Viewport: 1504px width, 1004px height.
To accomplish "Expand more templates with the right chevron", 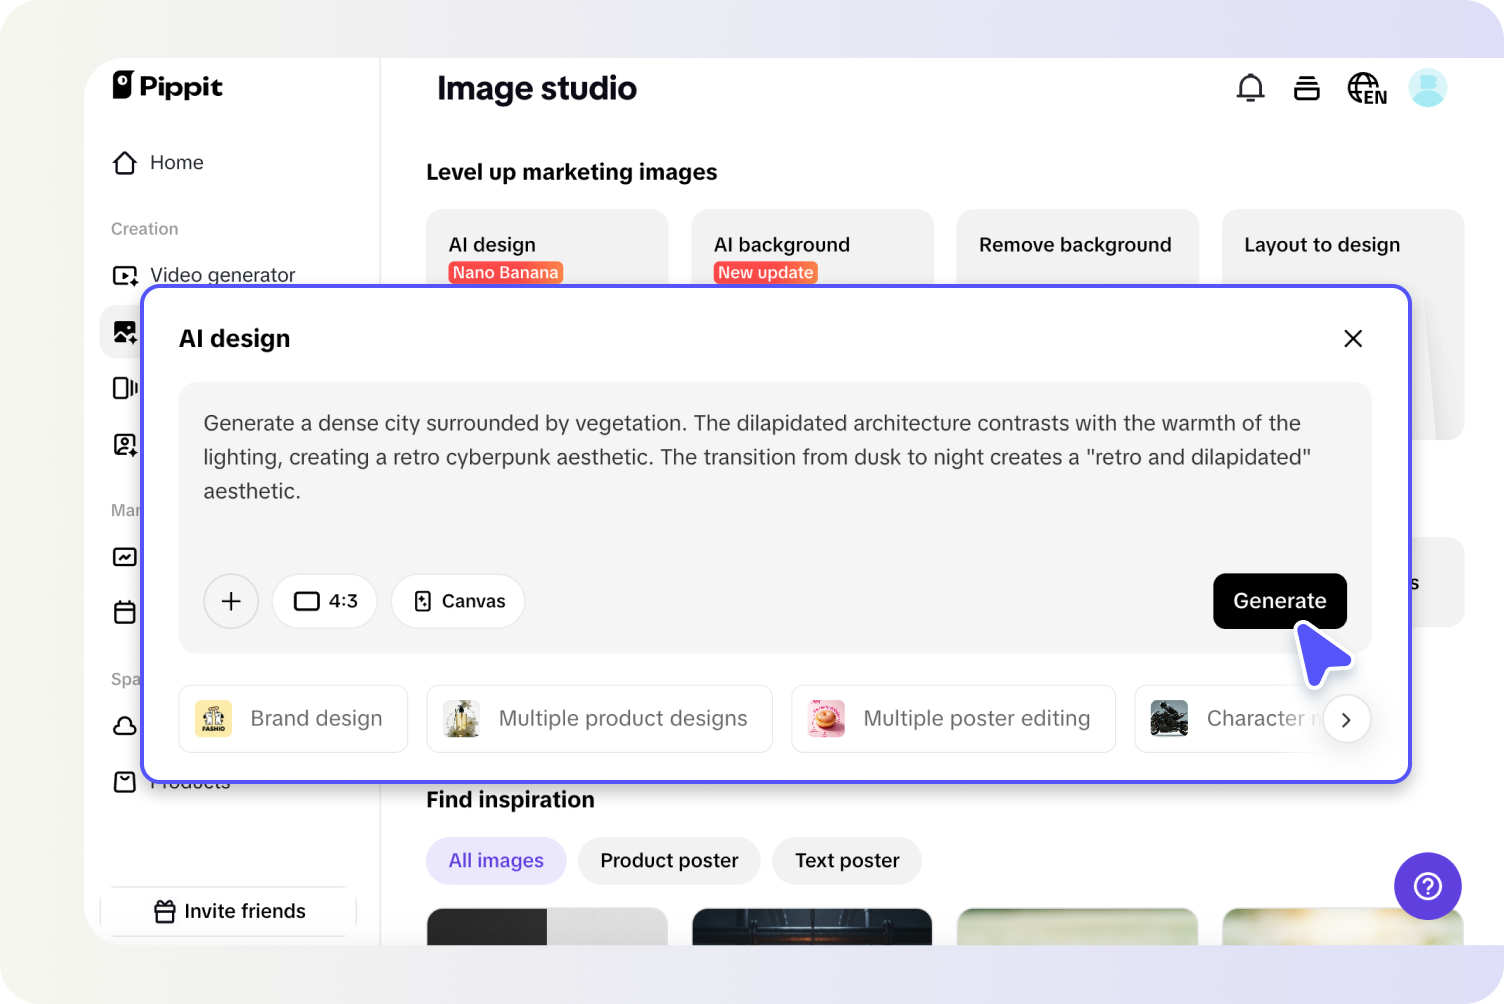I will click(1347, 719).
